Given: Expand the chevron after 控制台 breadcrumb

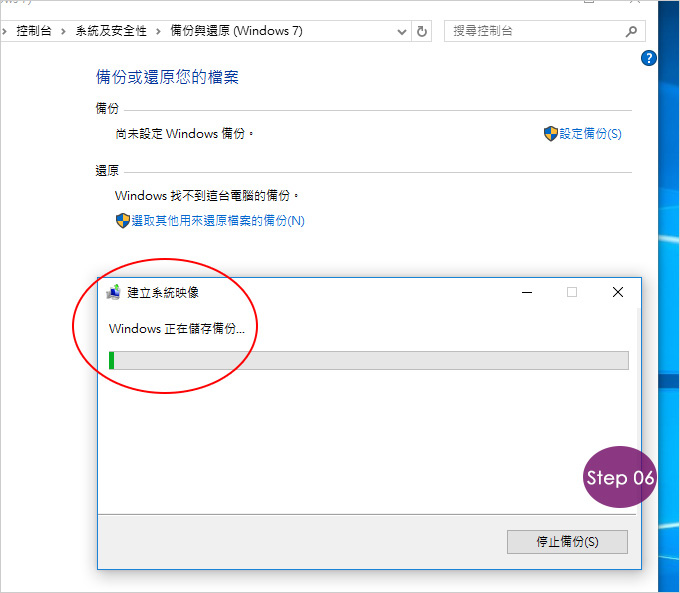Looking at the screenshot, I should 64,31.
